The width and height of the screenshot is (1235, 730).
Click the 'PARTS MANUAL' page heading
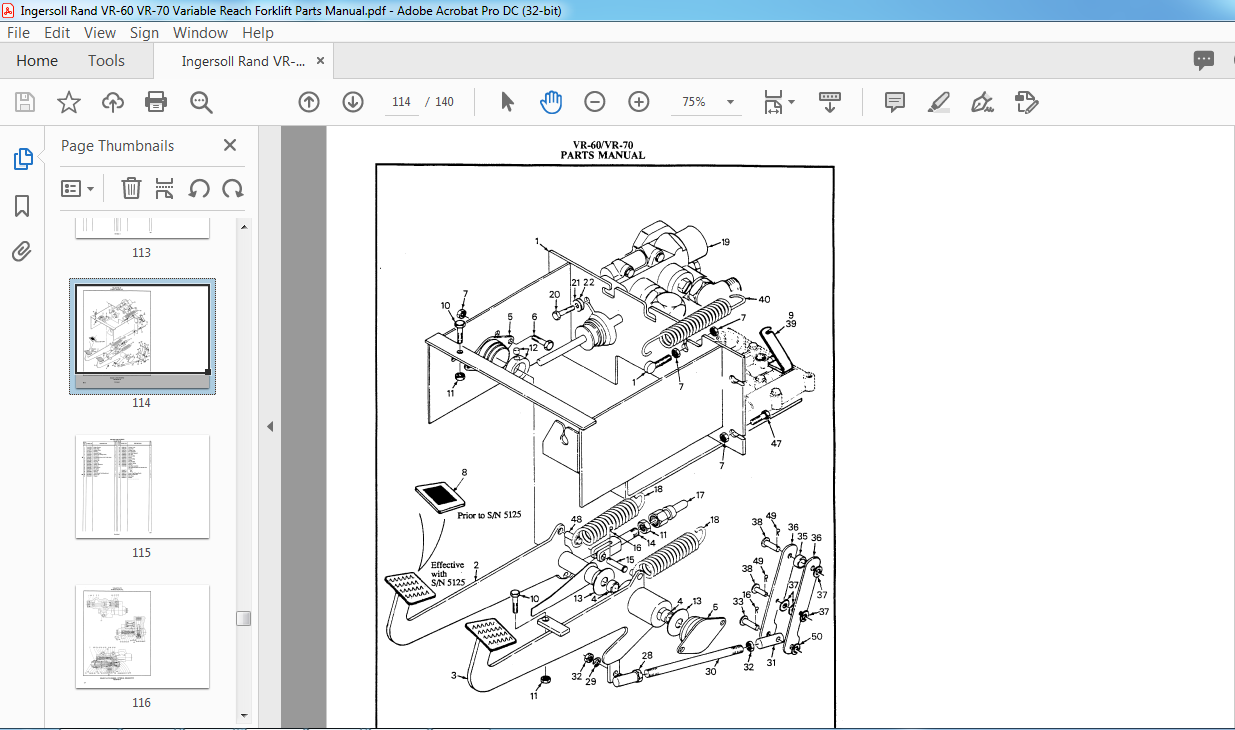[603, 155]
